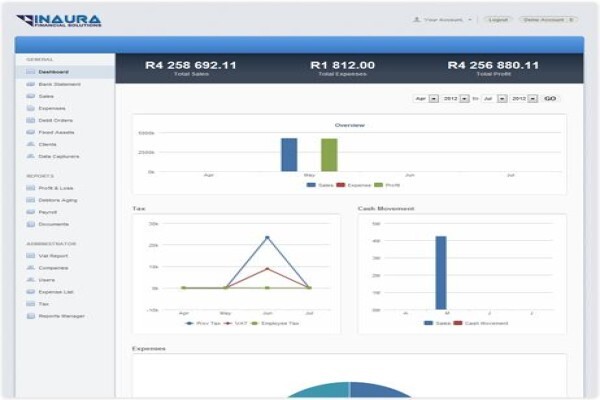The image size is (600, 400).
Task: Toggle the Prov Tax legend item
Action: 203,323
